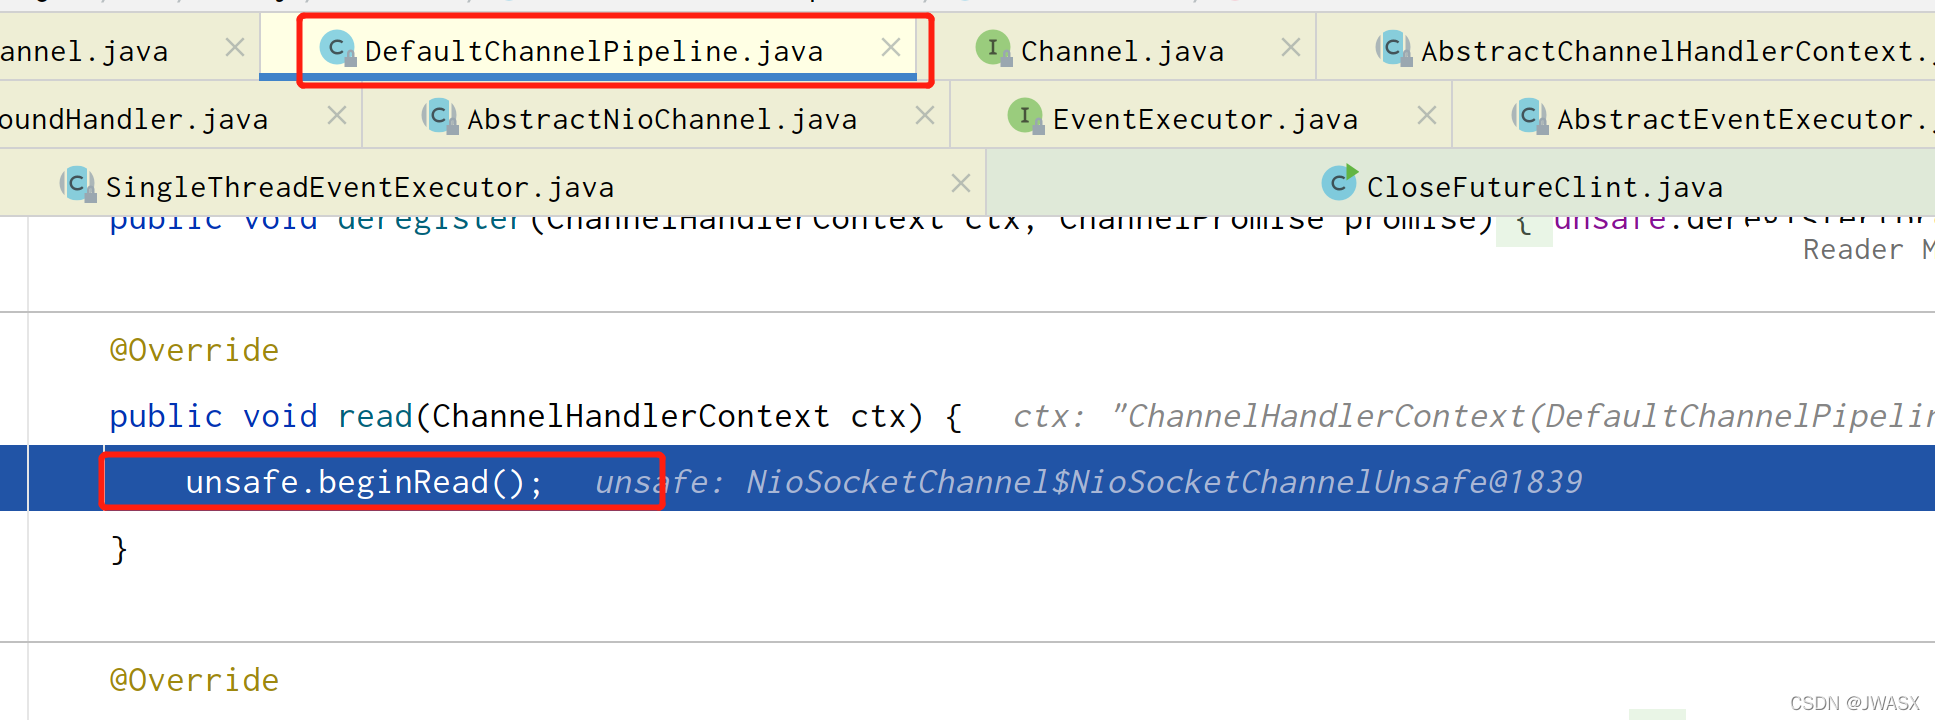Click the NioSocketChannelUnsafe@1839 debug value
Image resolution: width=1935 pixels, height=720 pixels.
click(1164, 482)
